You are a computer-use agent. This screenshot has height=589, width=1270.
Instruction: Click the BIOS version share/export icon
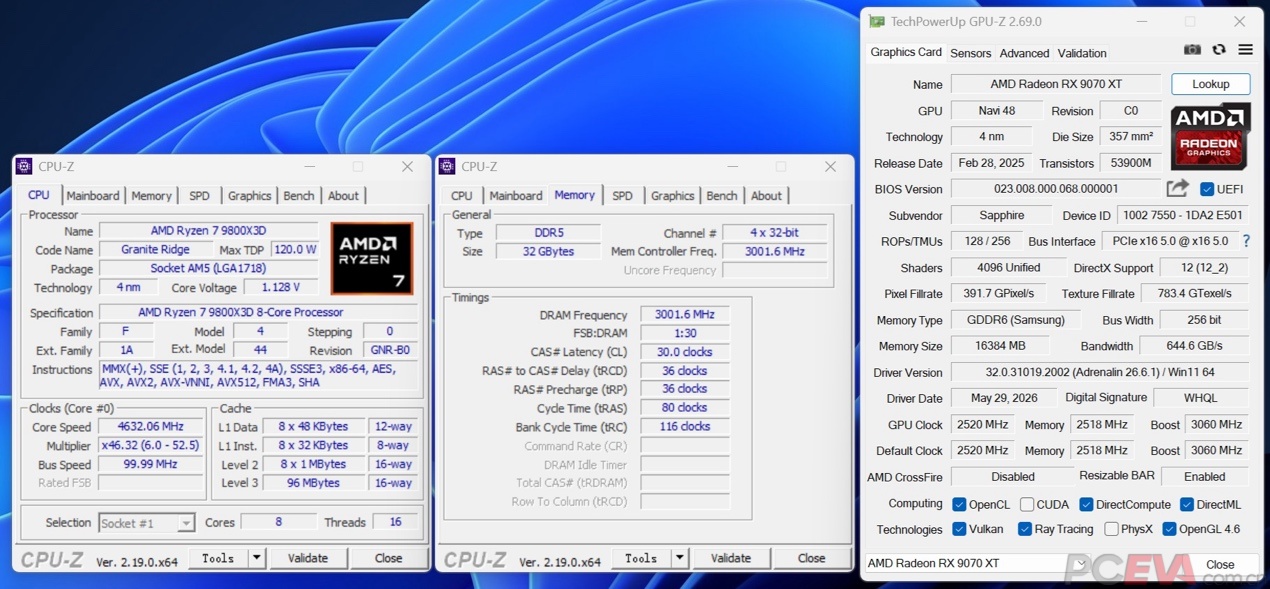point(1177,188)
